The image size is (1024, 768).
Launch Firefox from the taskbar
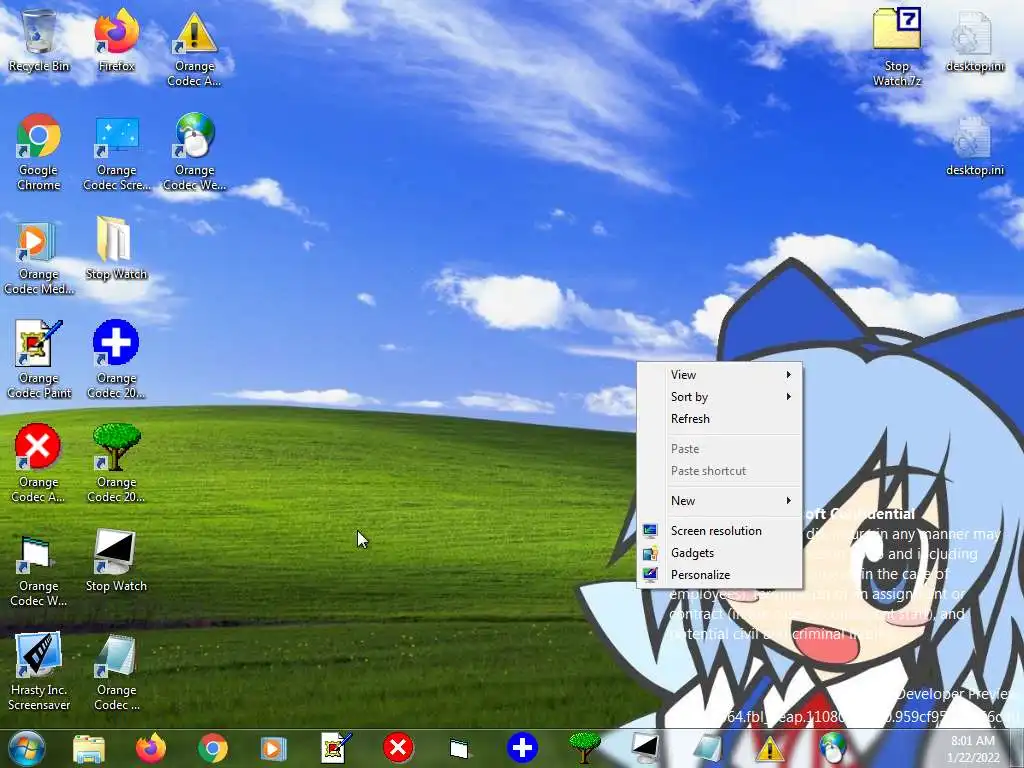pos(151,748)
